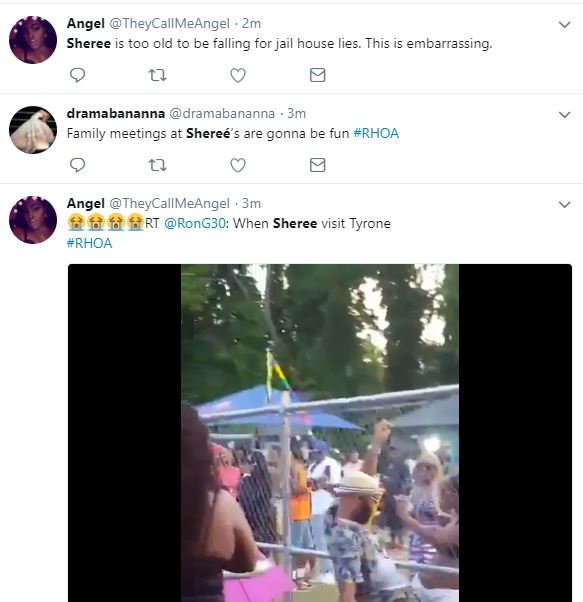583x602 pixels.
Task: Open the dropdown chevron on dramabananna's tweet
Action: point(564,114)
